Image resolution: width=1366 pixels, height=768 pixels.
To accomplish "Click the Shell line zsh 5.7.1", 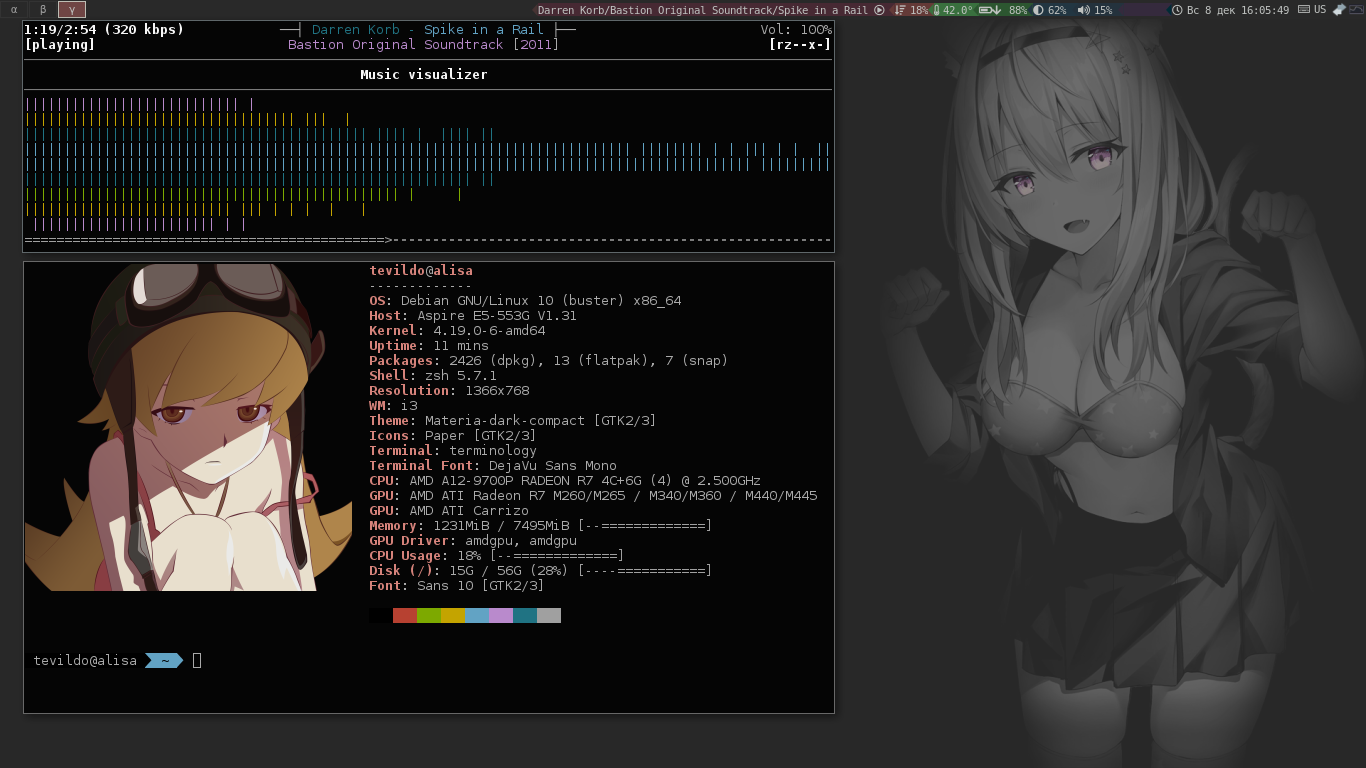I will point(433,376).
